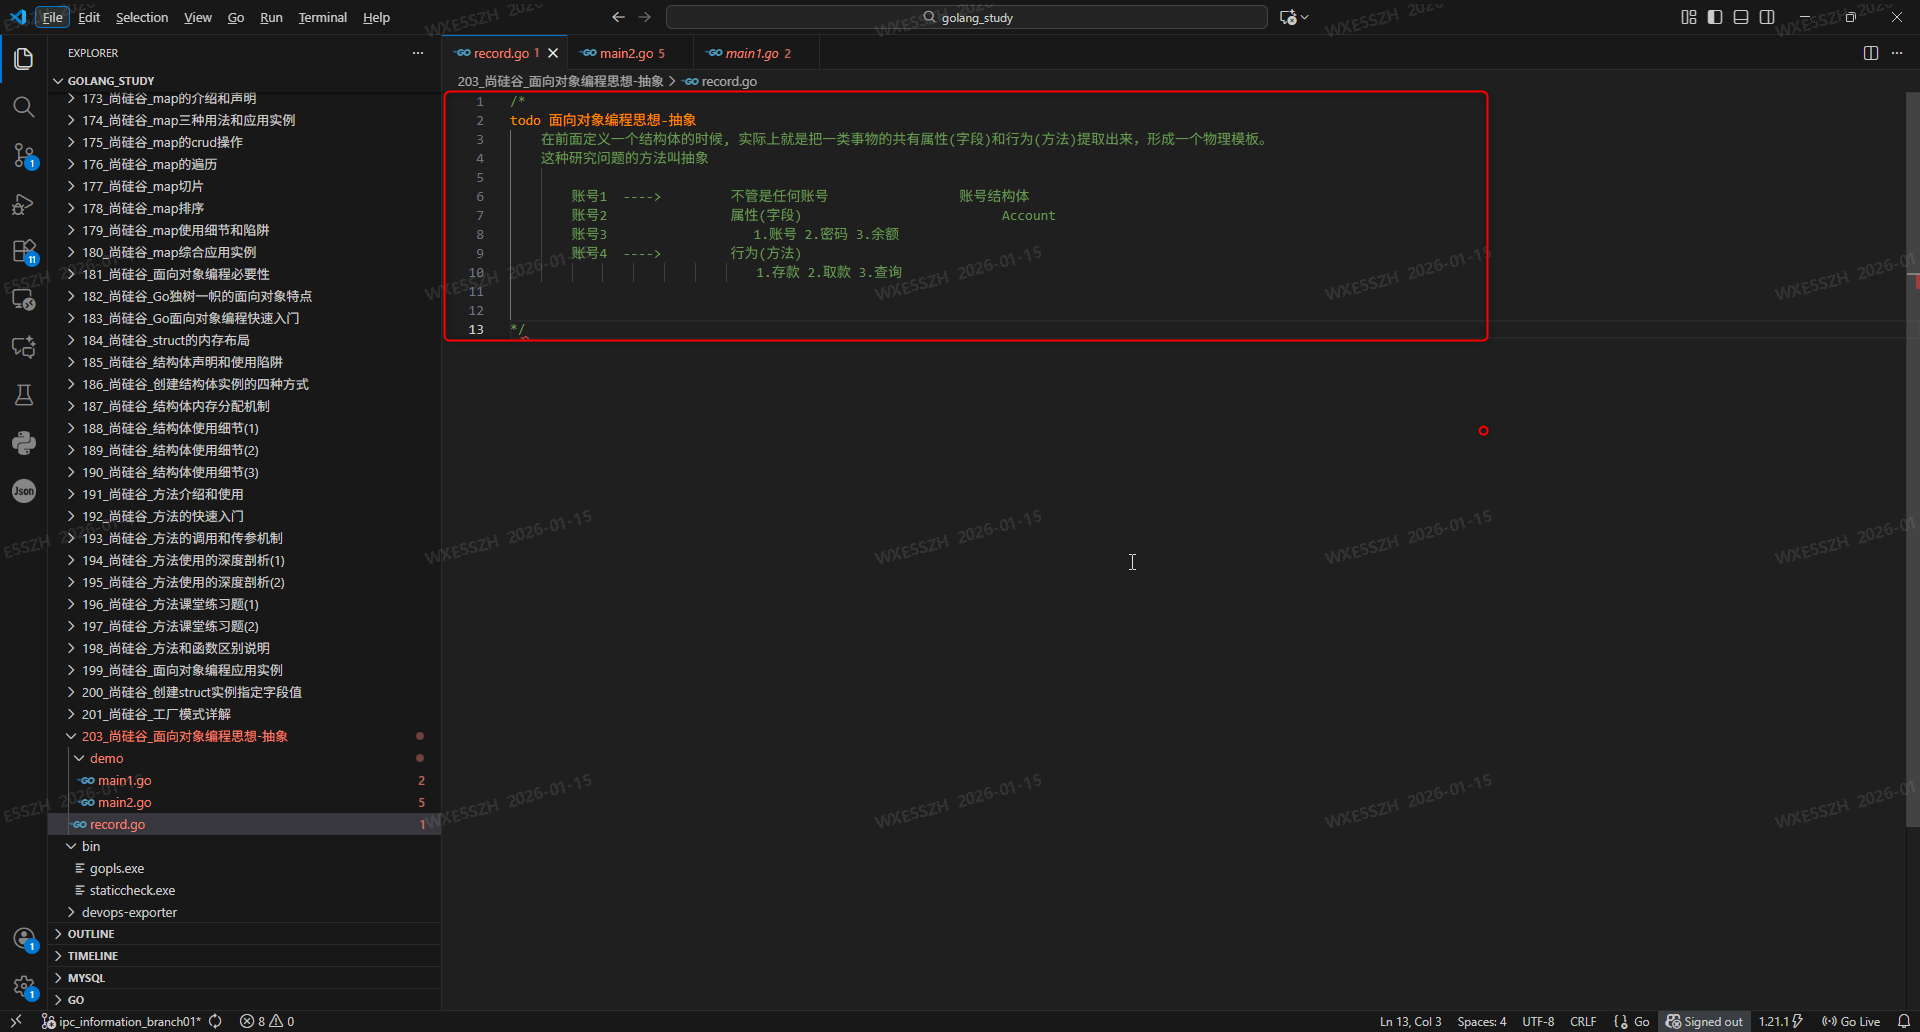1920x1032 pixels.
Task: Open the Customize Layout control
Action: click(1689, 17)
